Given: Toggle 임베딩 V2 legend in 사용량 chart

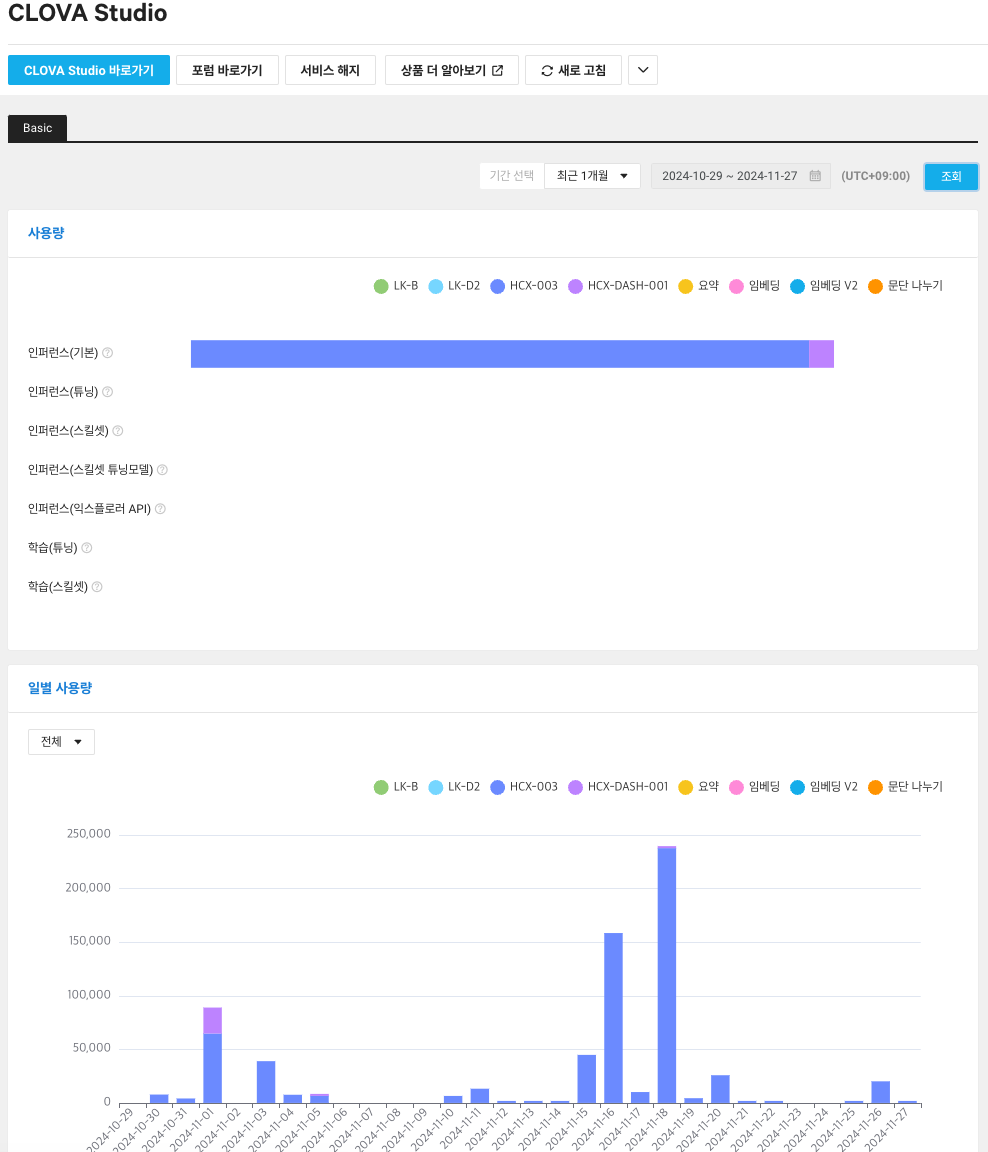Looking at the screenshot, I should click(x=823, y=286).
